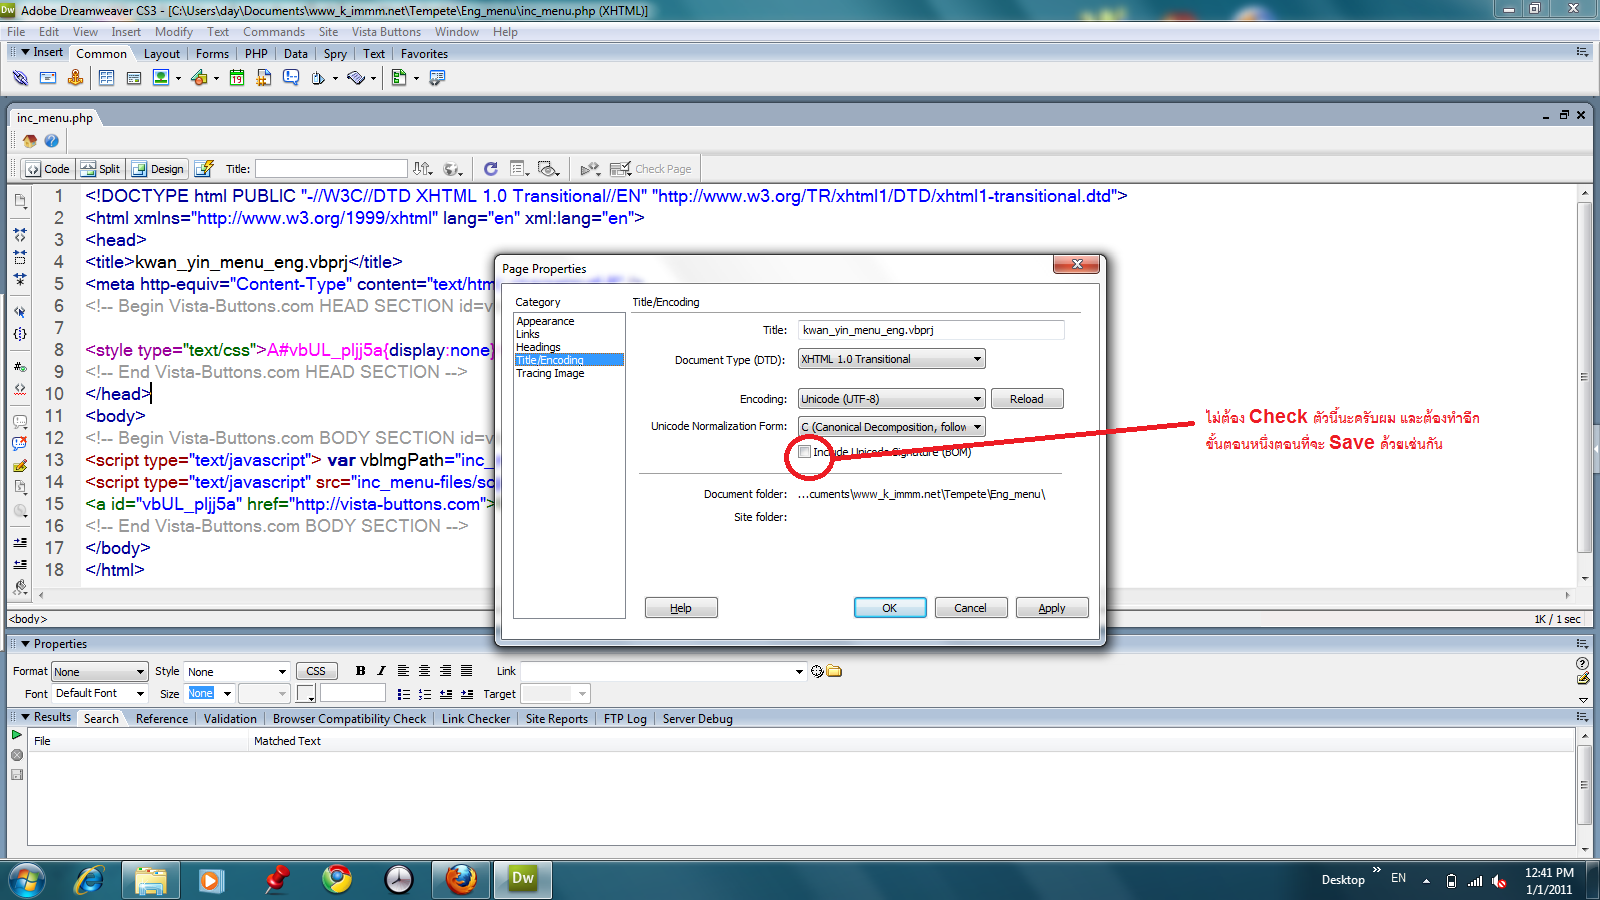1600x900 pixels.
Task: Click OK in Page Properties dialog
Action: [x=890, y=608]
